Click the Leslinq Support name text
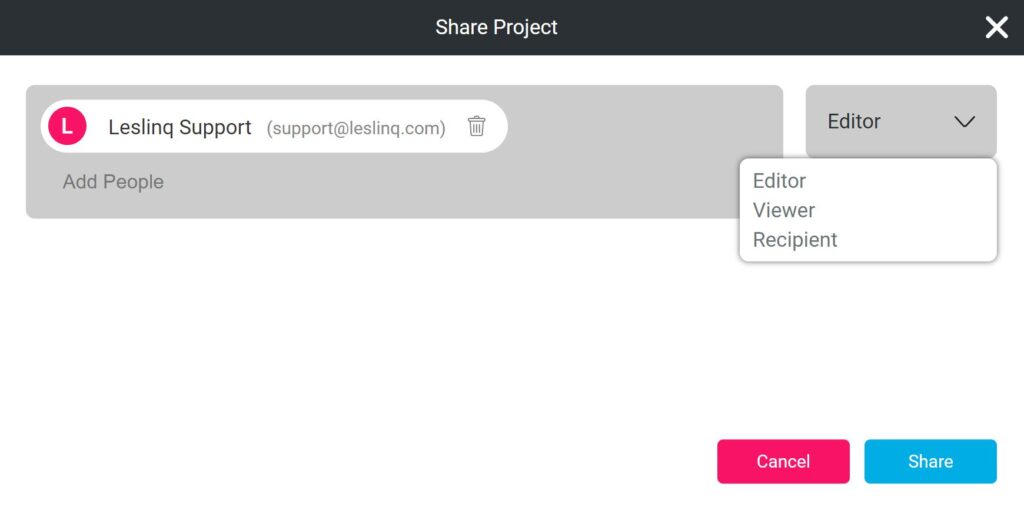The width and height of the screenshot is (1024, 510). coord(180,127)
